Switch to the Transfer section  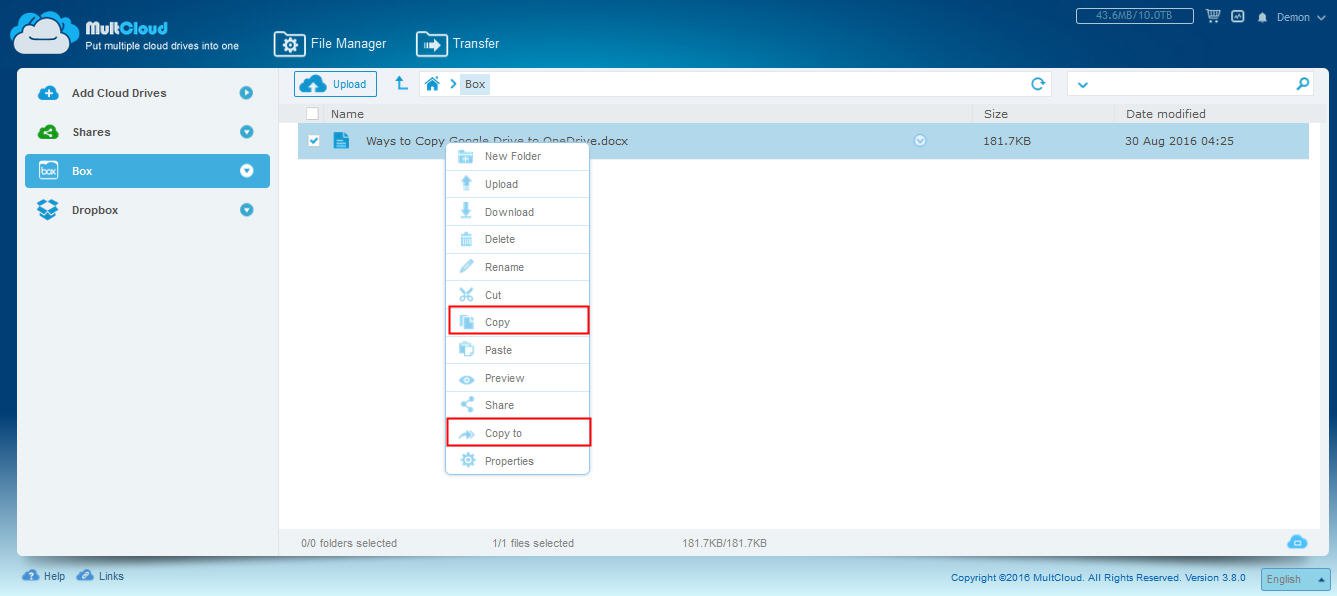click(x=458, y=44)
